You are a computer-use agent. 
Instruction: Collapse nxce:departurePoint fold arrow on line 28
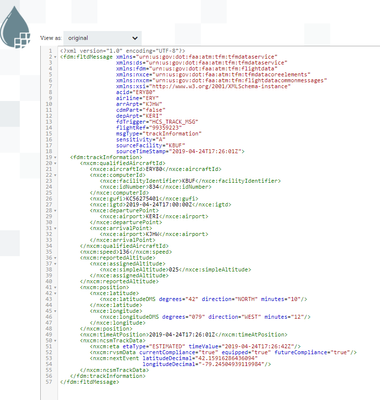click(x=55, y=211)
